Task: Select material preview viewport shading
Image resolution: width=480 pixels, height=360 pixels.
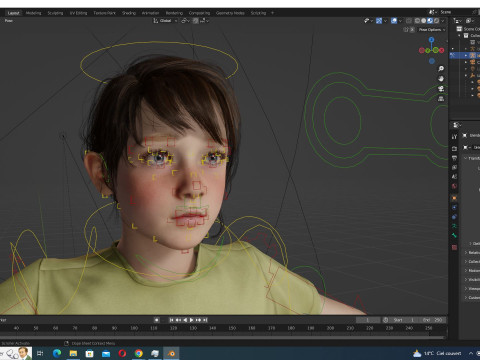Action: [x=430, y=21]
